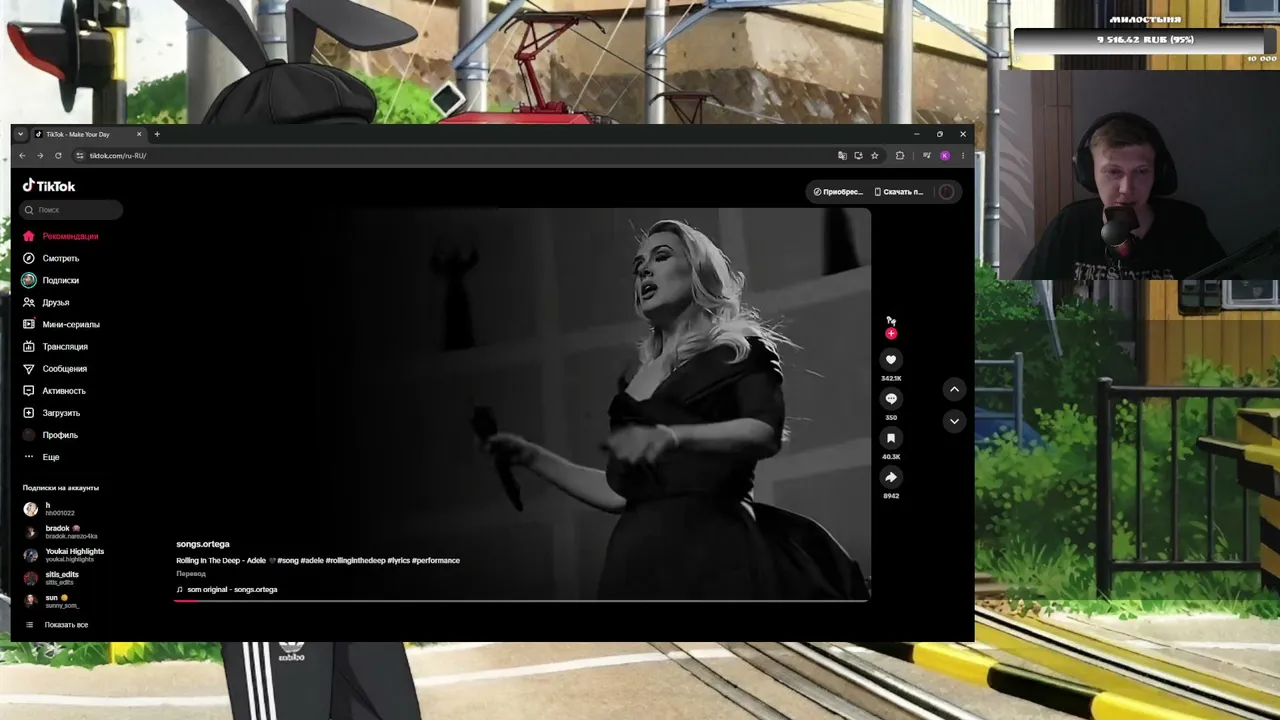This screenshot has height=720, width=1280.
Task: Open followed account sitis_edits
Action: tap(60, 578)
